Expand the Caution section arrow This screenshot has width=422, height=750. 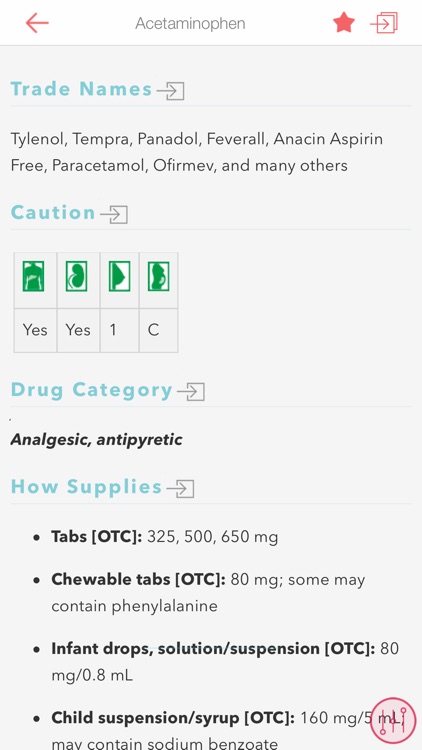[114, 214]
